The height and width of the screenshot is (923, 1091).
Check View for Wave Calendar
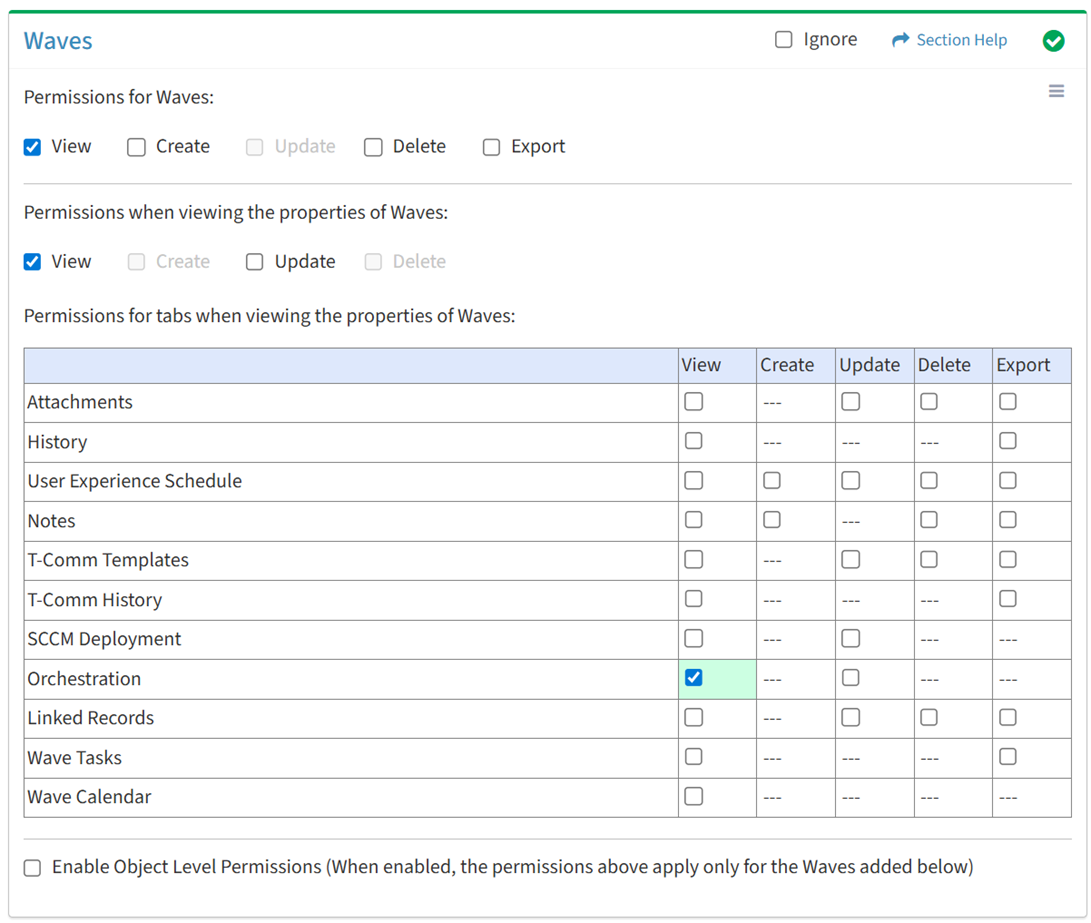693,797
